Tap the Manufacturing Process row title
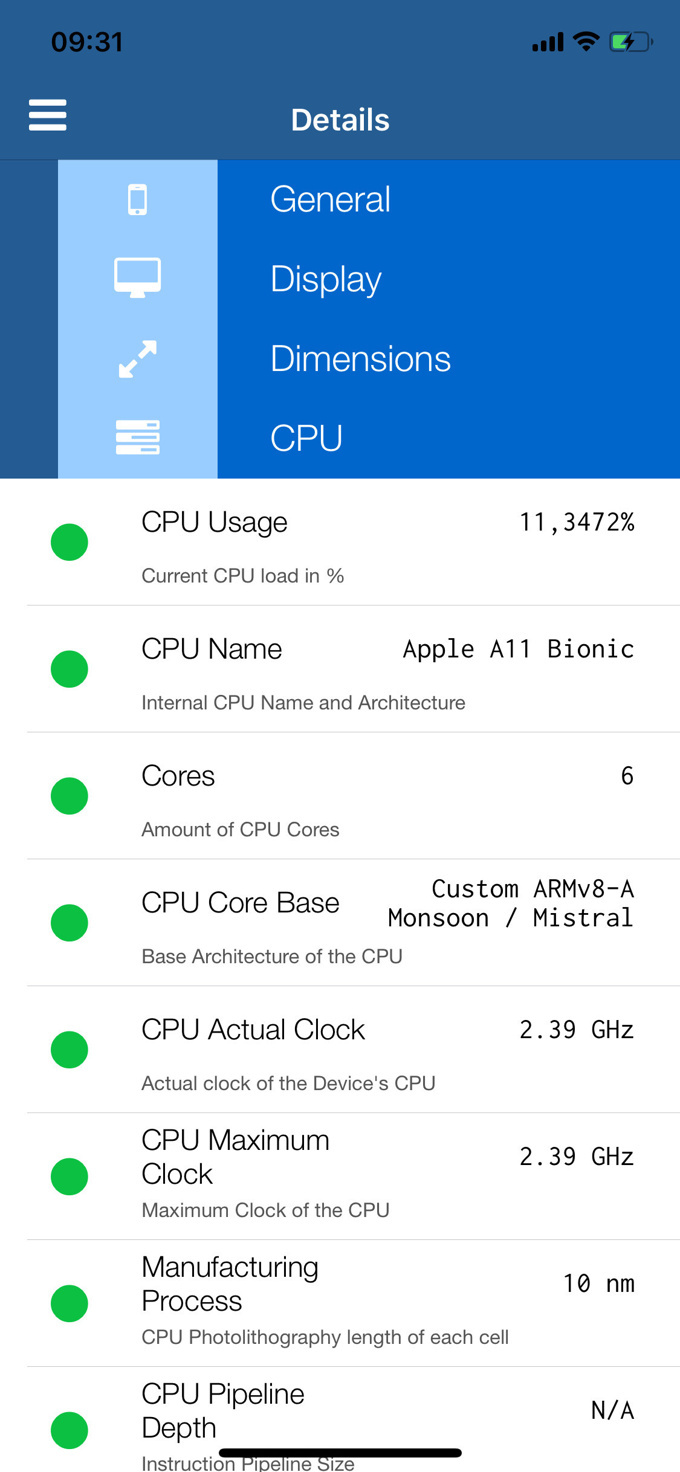Viewport: 680px width, 1472px height. coord(230,1284)
